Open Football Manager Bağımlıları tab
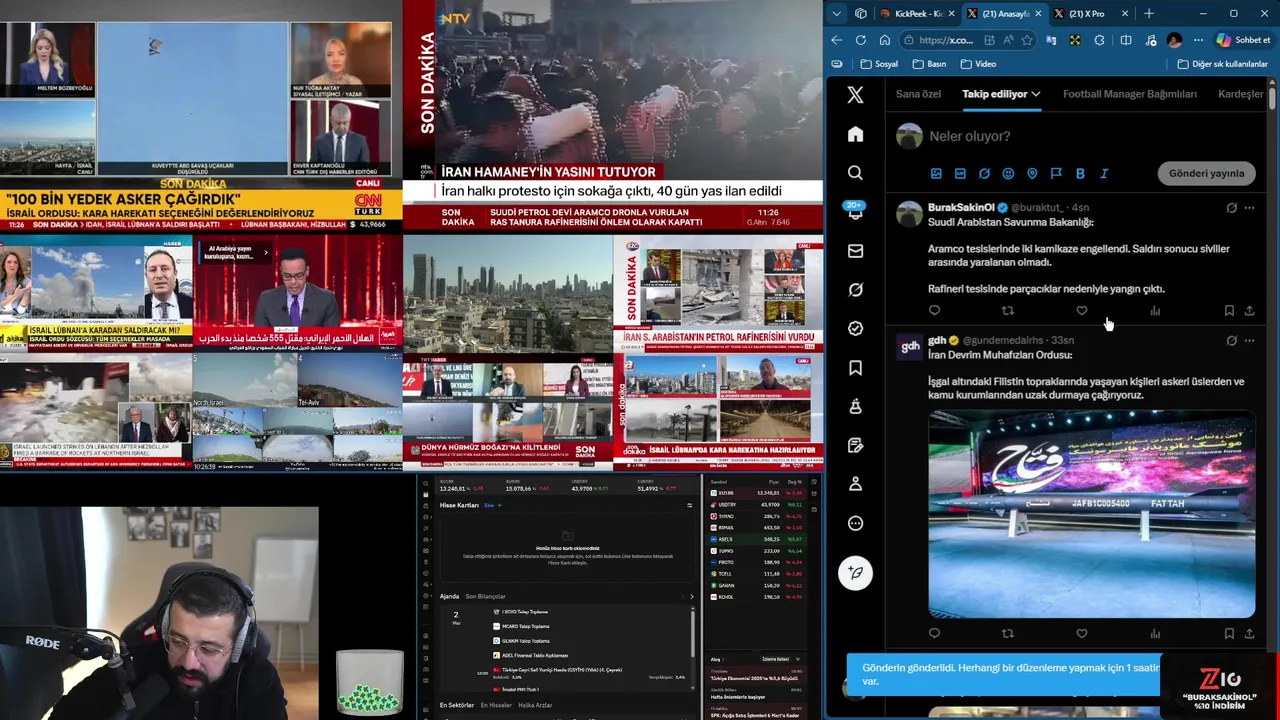This screenshot has height=720, width=1280. pyautogui.click(x=1130, y=94)
